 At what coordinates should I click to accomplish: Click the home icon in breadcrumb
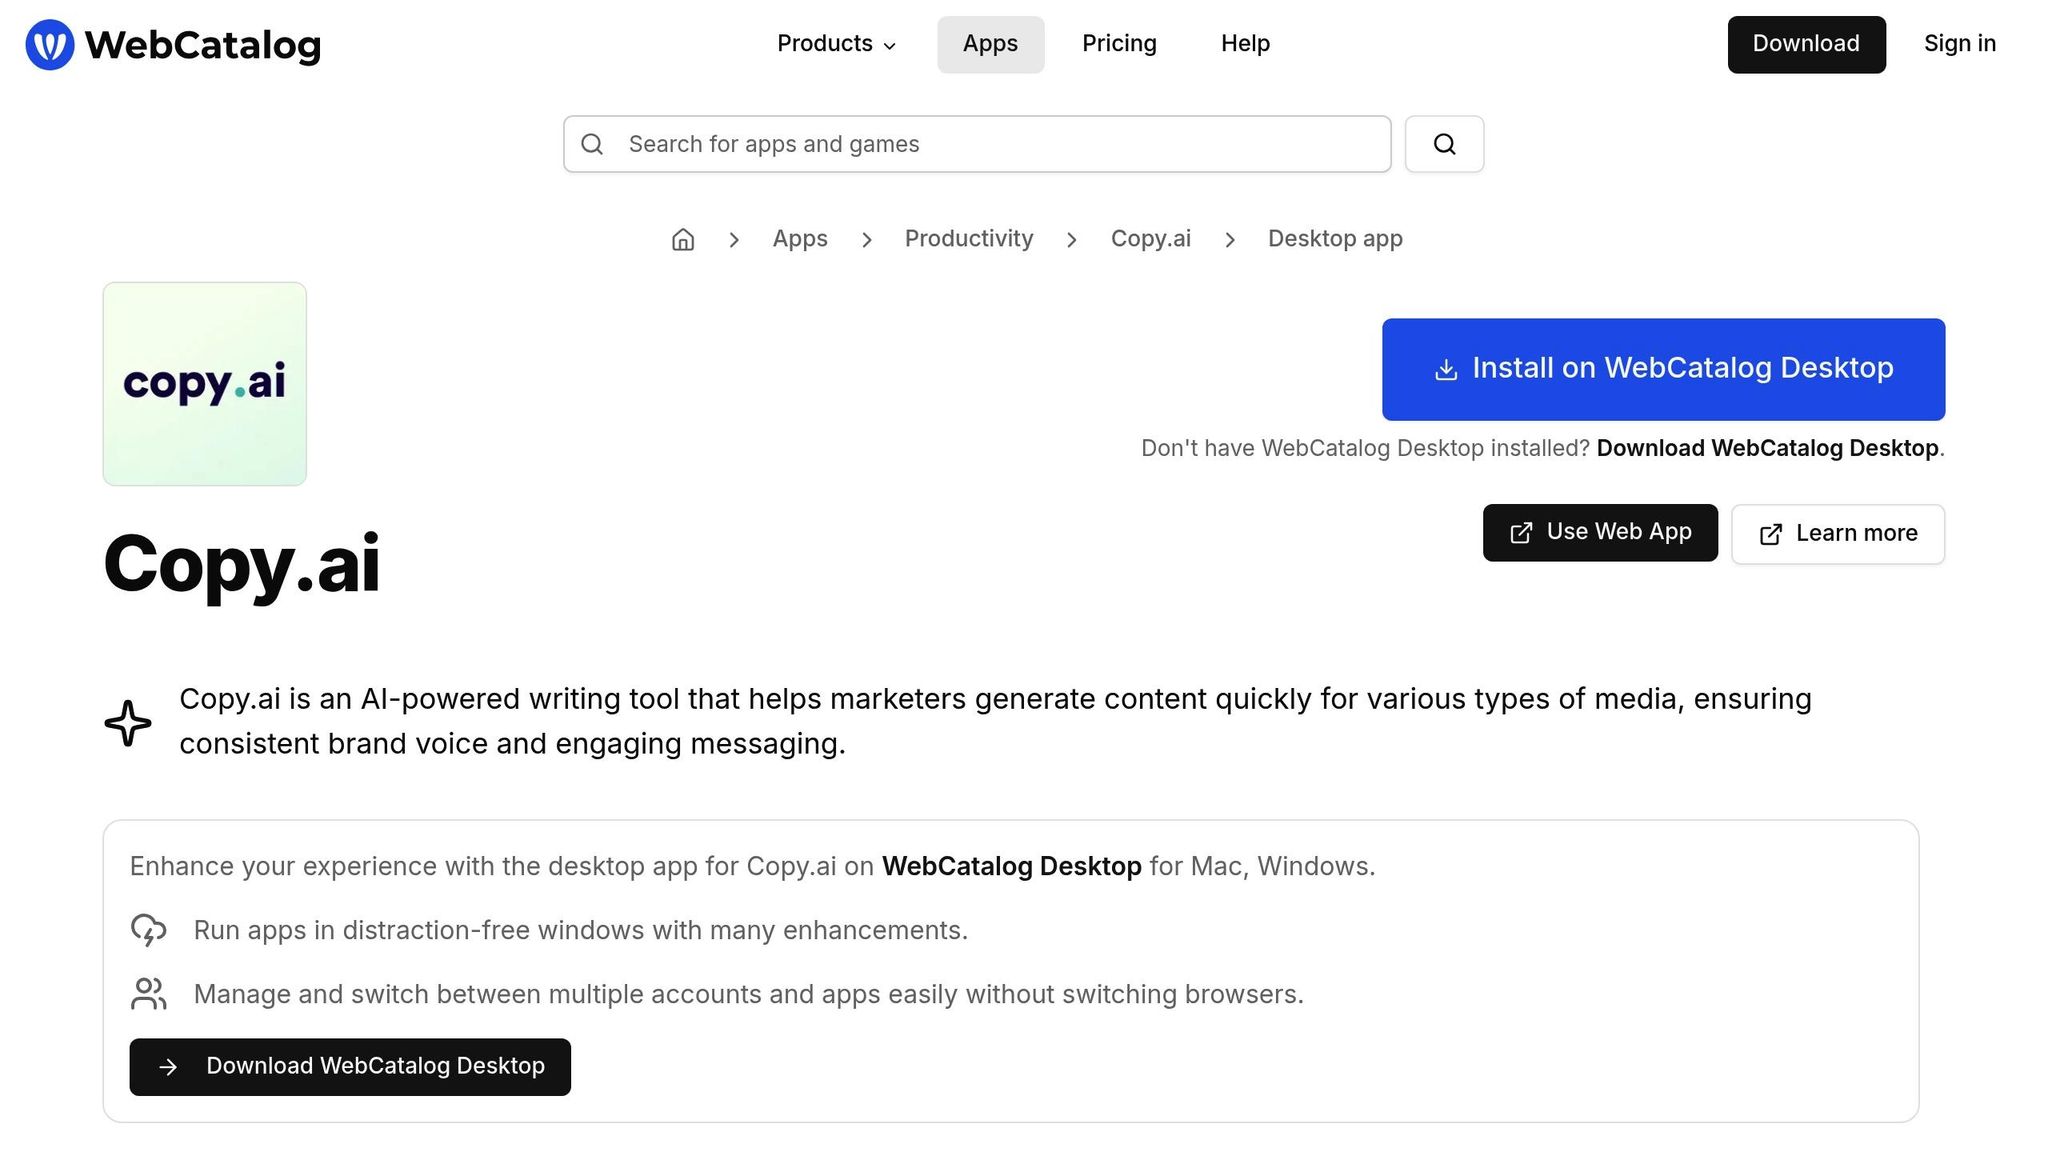[682, 239]
